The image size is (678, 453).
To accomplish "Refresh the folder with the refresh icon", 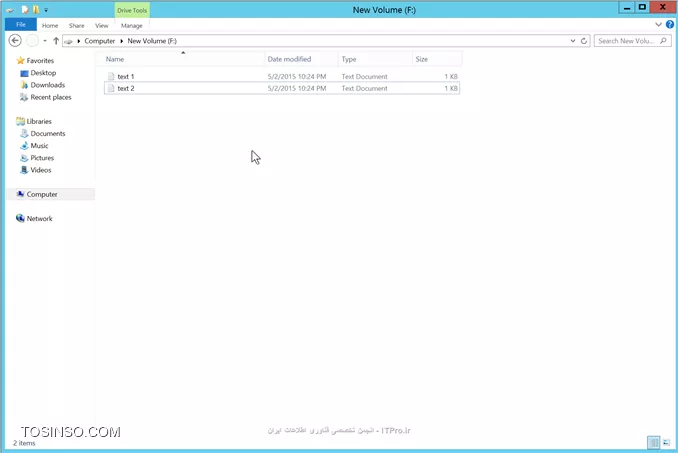I will coord(584,41).
